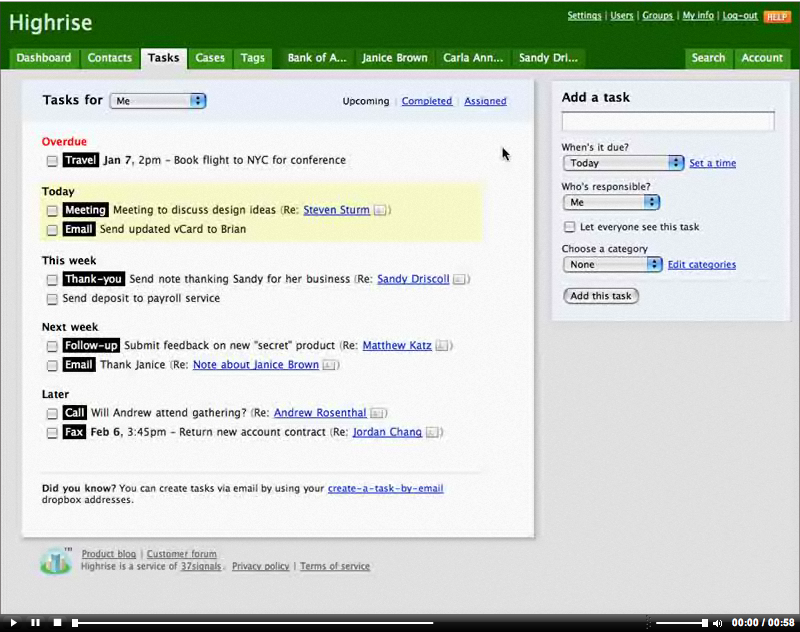
Task: Open the Settings link in header
Action: pyautogui.click(x=585, y=15)
